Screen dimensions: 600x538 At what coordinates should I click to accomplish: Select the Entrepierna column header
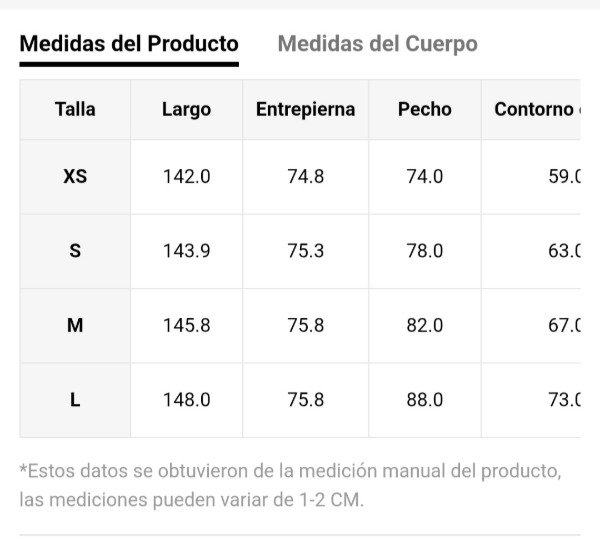[x=305, y=109]
